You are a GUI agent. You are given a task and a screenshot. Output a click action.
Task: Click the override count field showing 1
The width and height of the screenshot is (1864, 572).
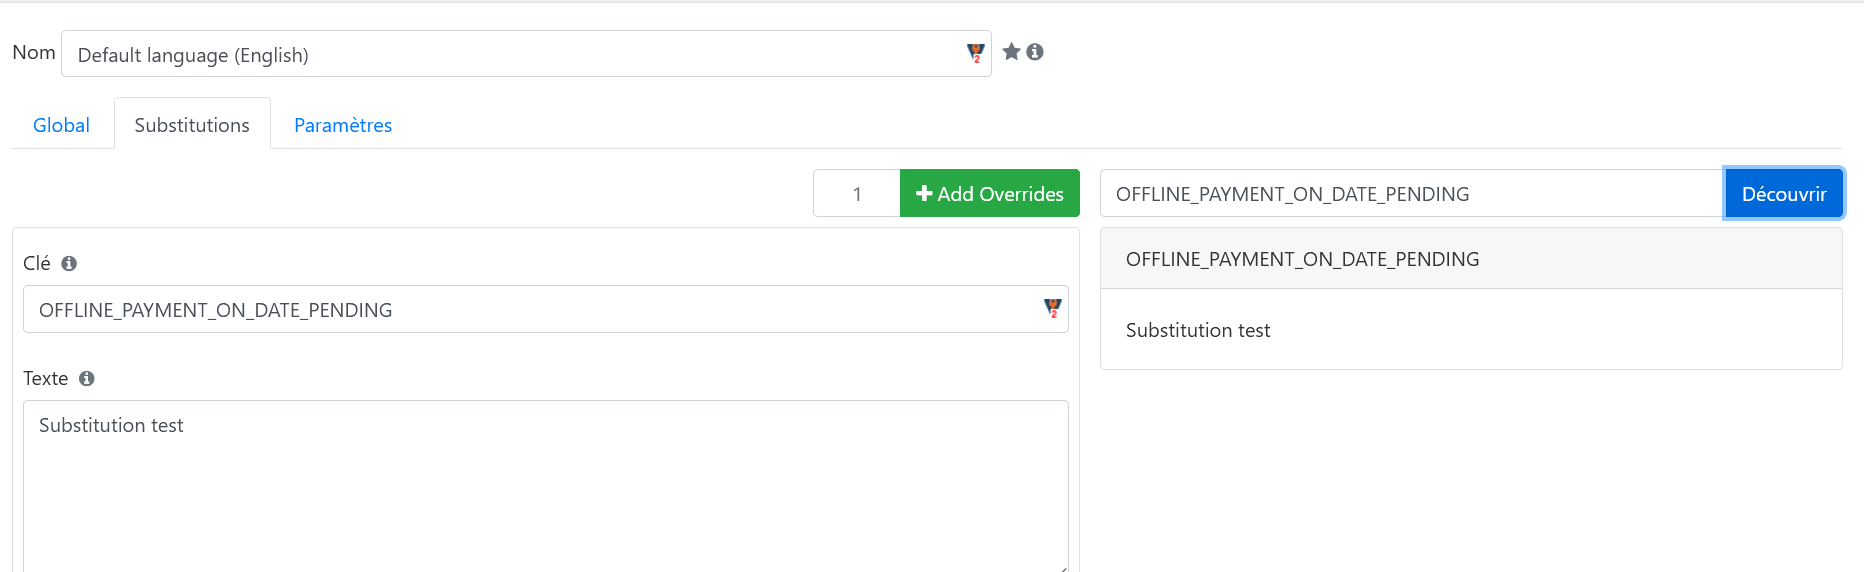click(857, 193)
